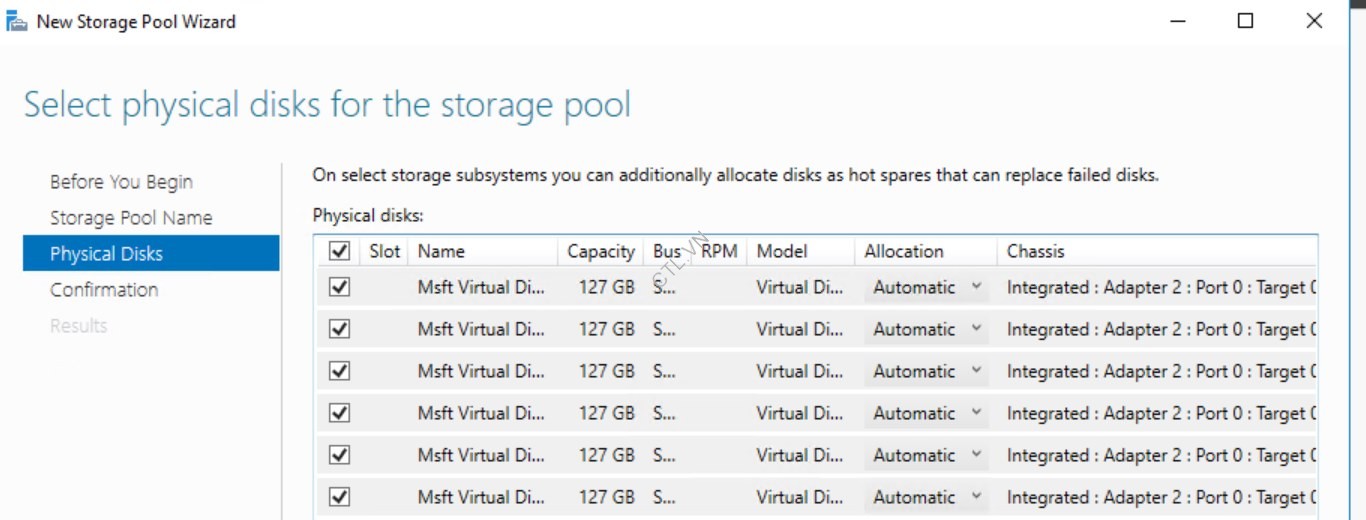Viewport: 1366px width, 520px height.
Task: Toggle the select-all checkbox in the table header
Action: tap(340, 251)
